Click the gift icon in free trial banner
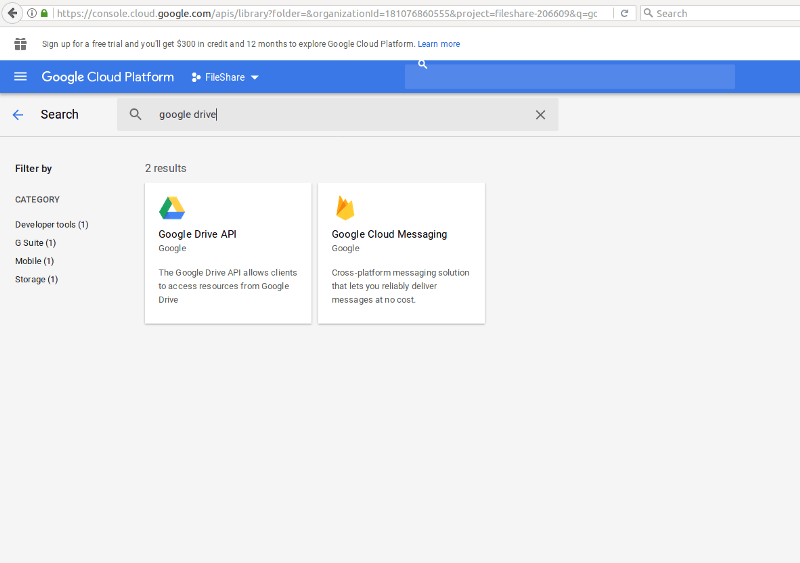 coord(20,44)
